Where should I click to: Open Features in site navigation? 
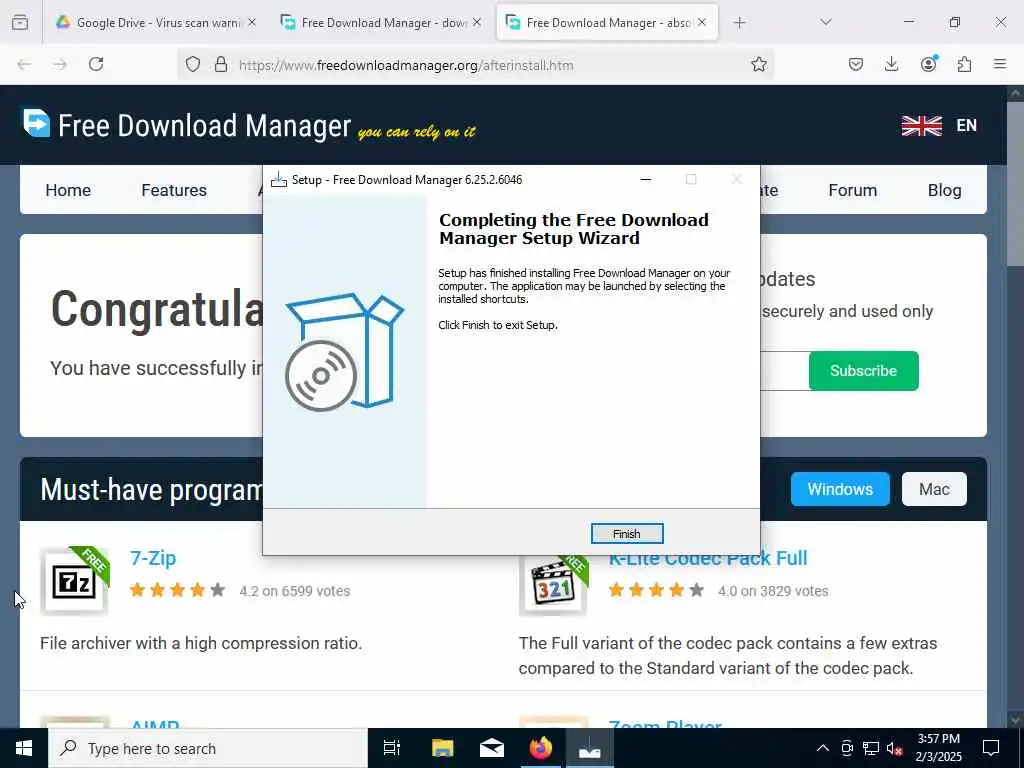174,190
